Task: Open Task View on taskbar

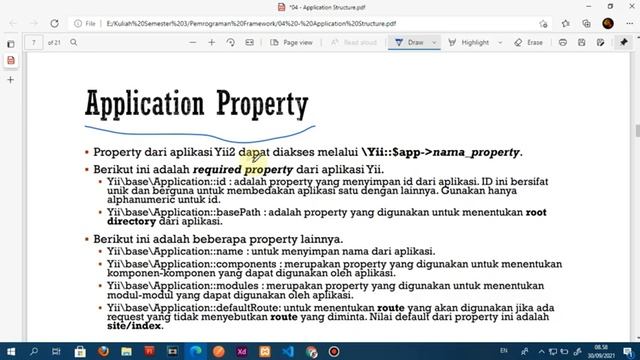Action: pyautogui.click(x=56, y=351)
